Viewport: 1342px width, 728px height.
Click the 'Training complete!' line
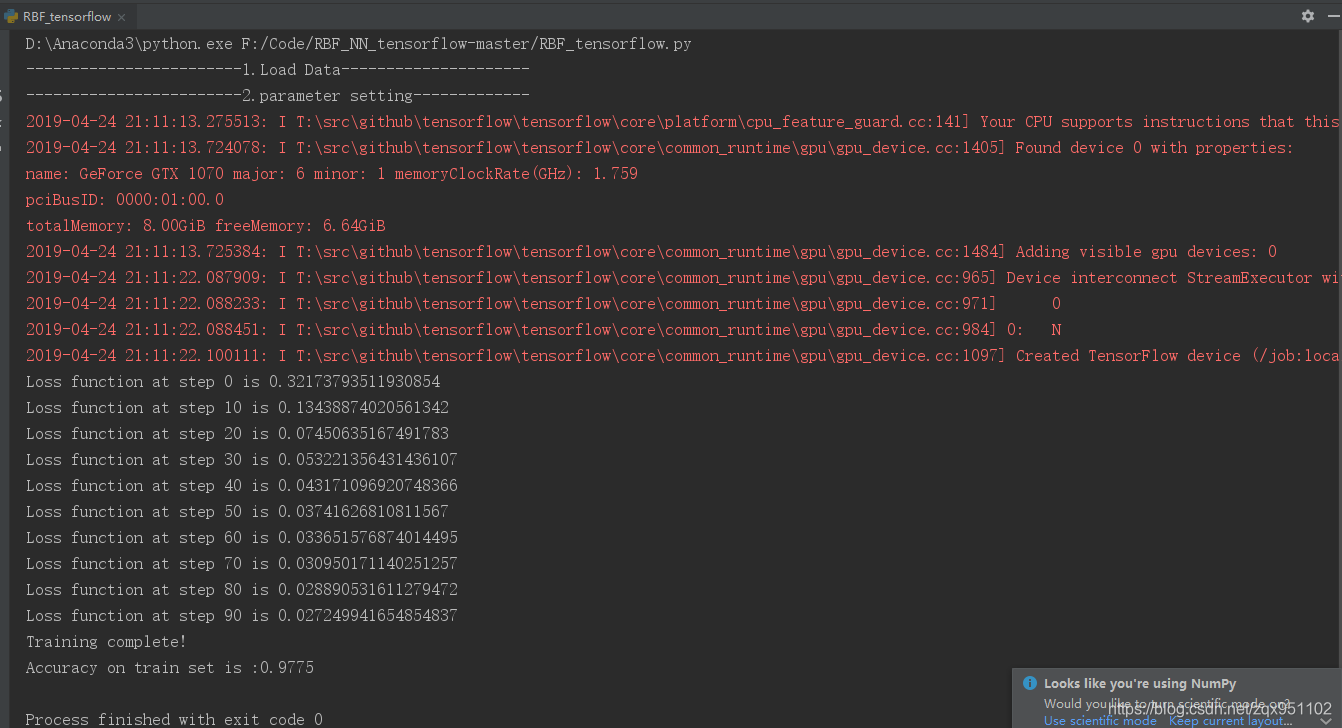106,642
